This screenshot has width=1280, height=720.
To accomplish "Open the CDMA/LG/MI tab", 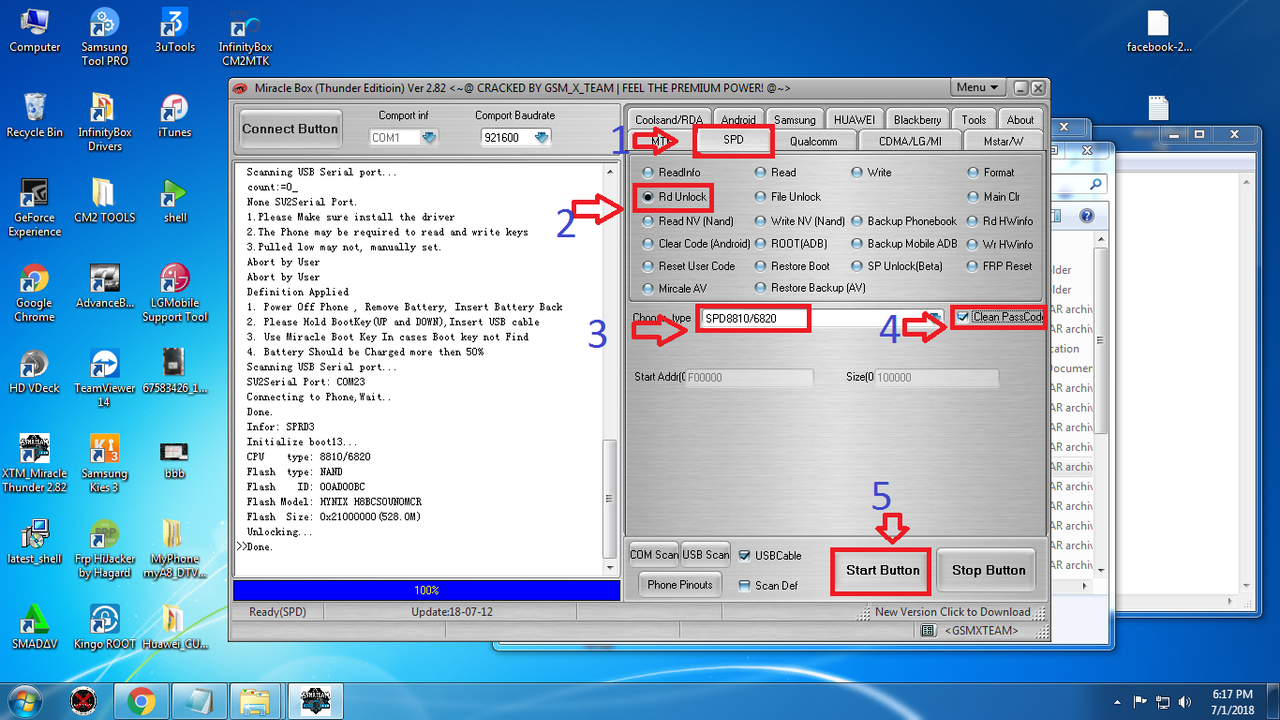I will point(910,141).
